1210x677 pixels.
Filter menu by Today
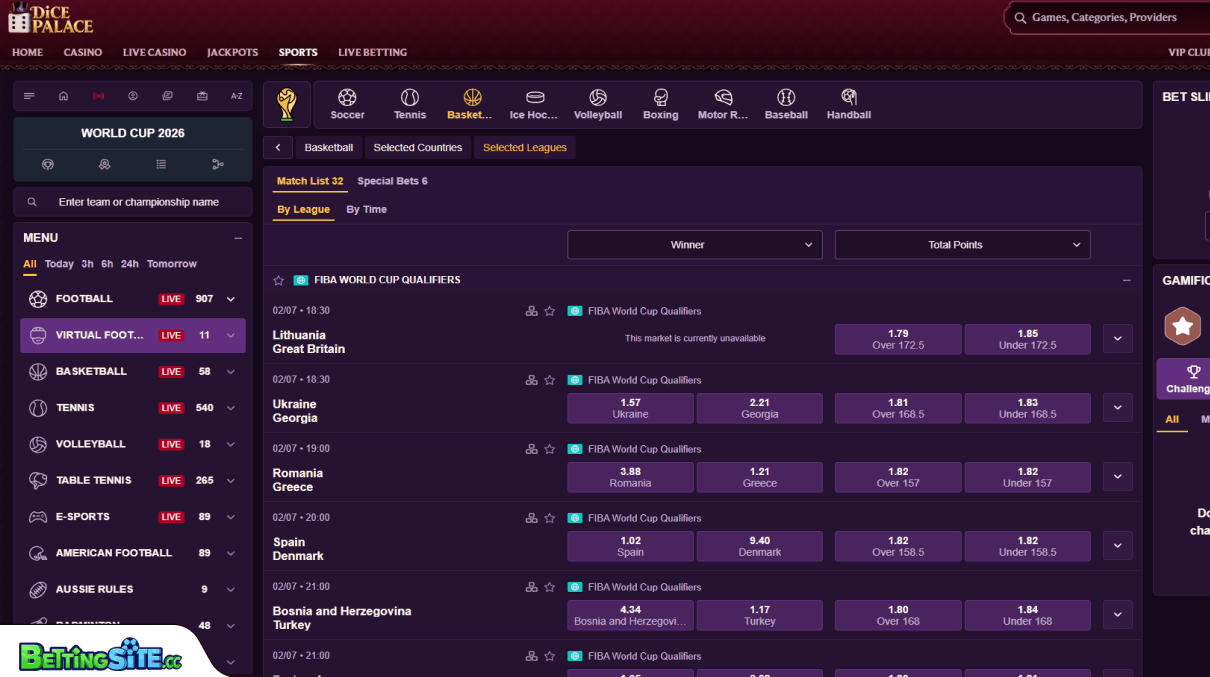pyautogui.click(x=59, y=264)
